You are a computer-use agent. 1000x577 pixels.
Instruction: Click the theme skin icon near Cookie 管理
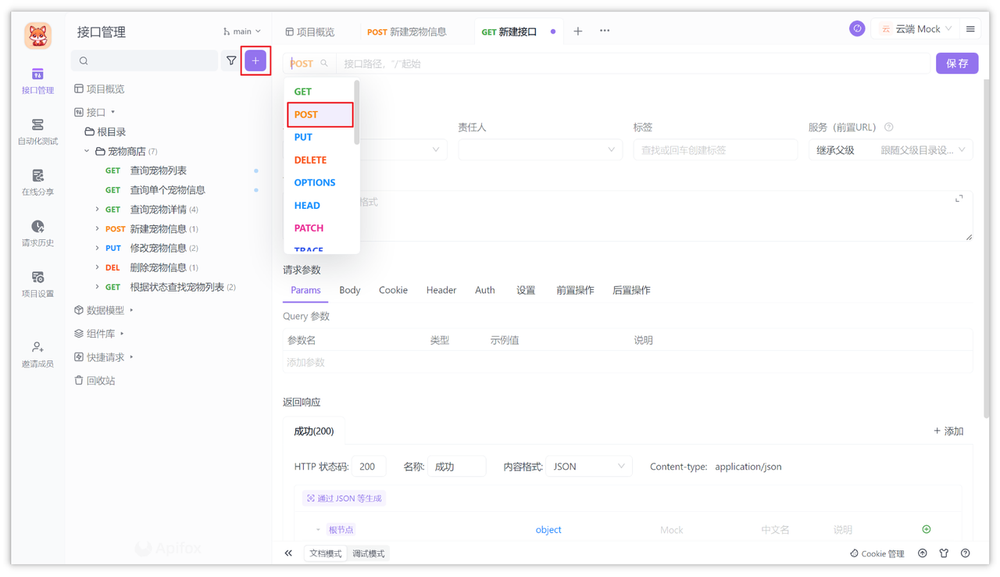pyautogui.click(x=943, y=553)
